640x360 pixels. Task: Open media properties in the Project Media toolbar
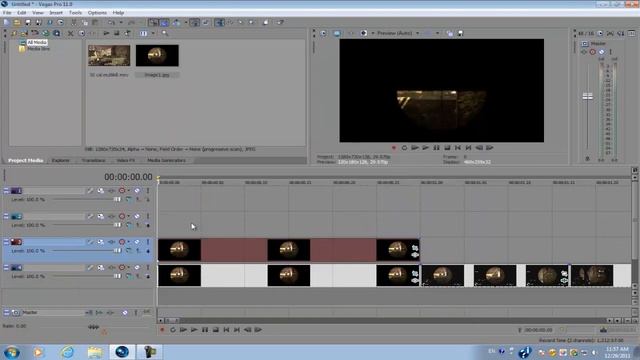[81, 33]
